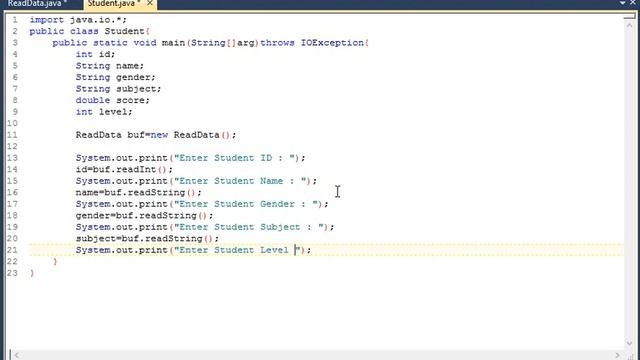Click line number 10 in the gutter
Screen dimensions: 640x360
tap(12, 123)
